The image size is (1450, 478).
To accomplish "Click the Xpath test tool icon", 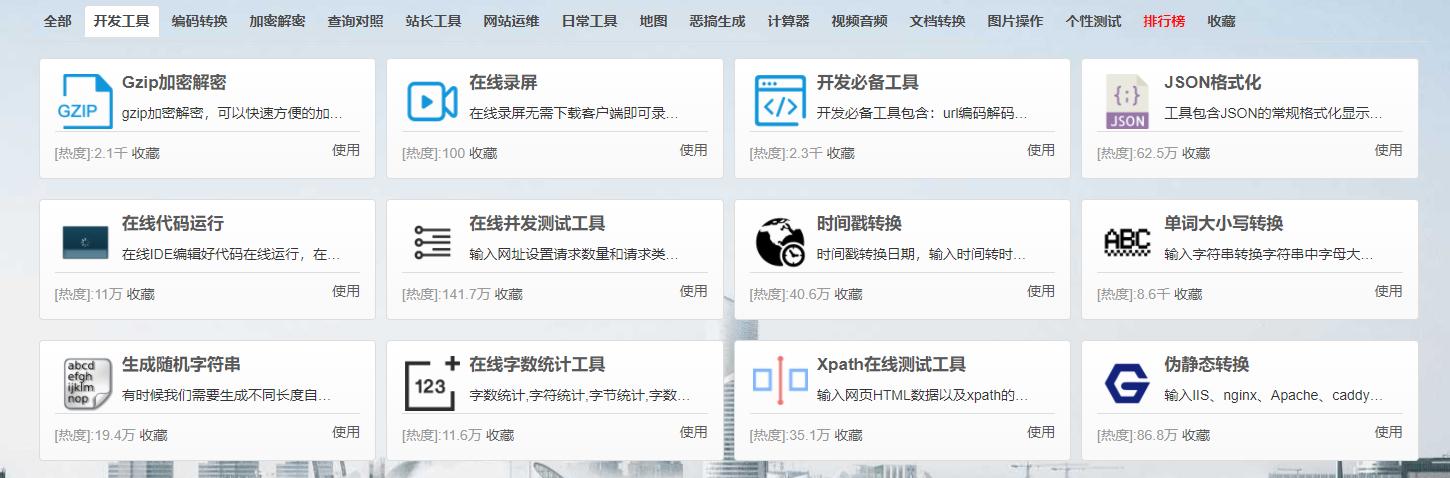I will click(x=780, y=381).
